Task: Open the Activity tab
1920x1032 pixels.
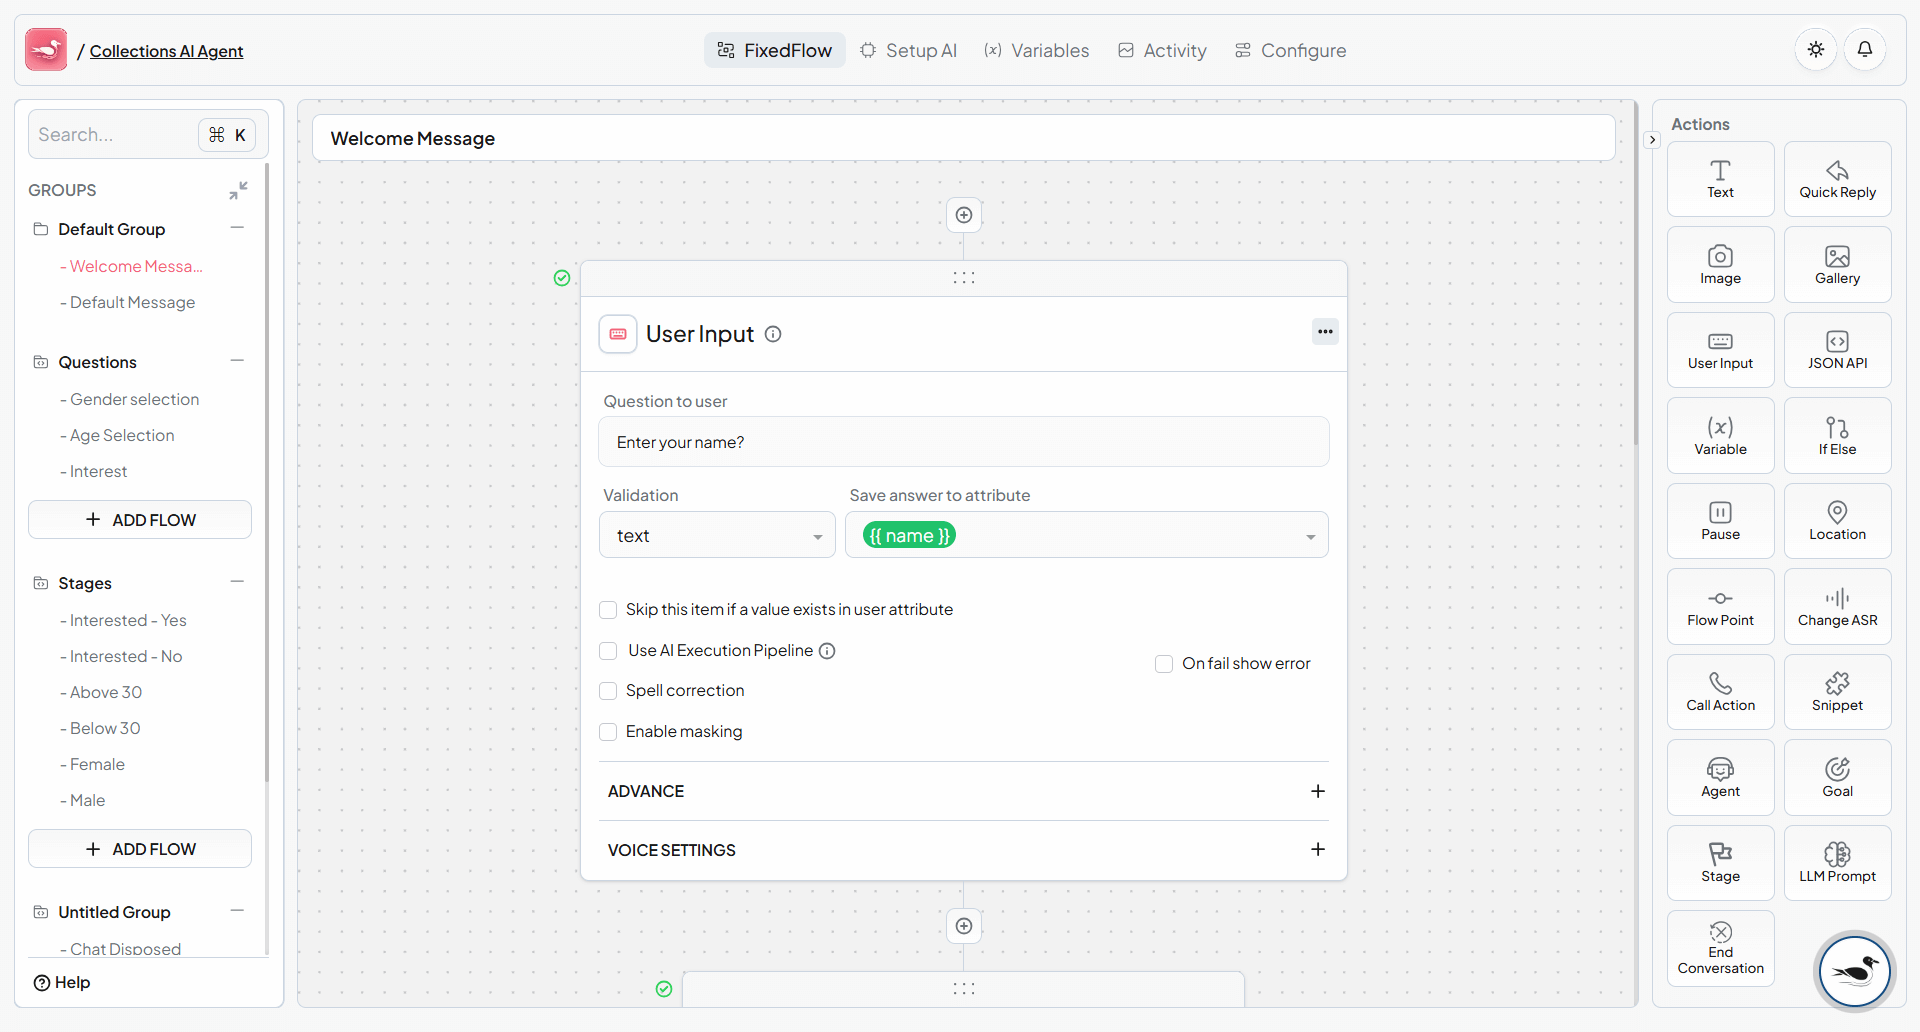Action: pos(1161,50)
